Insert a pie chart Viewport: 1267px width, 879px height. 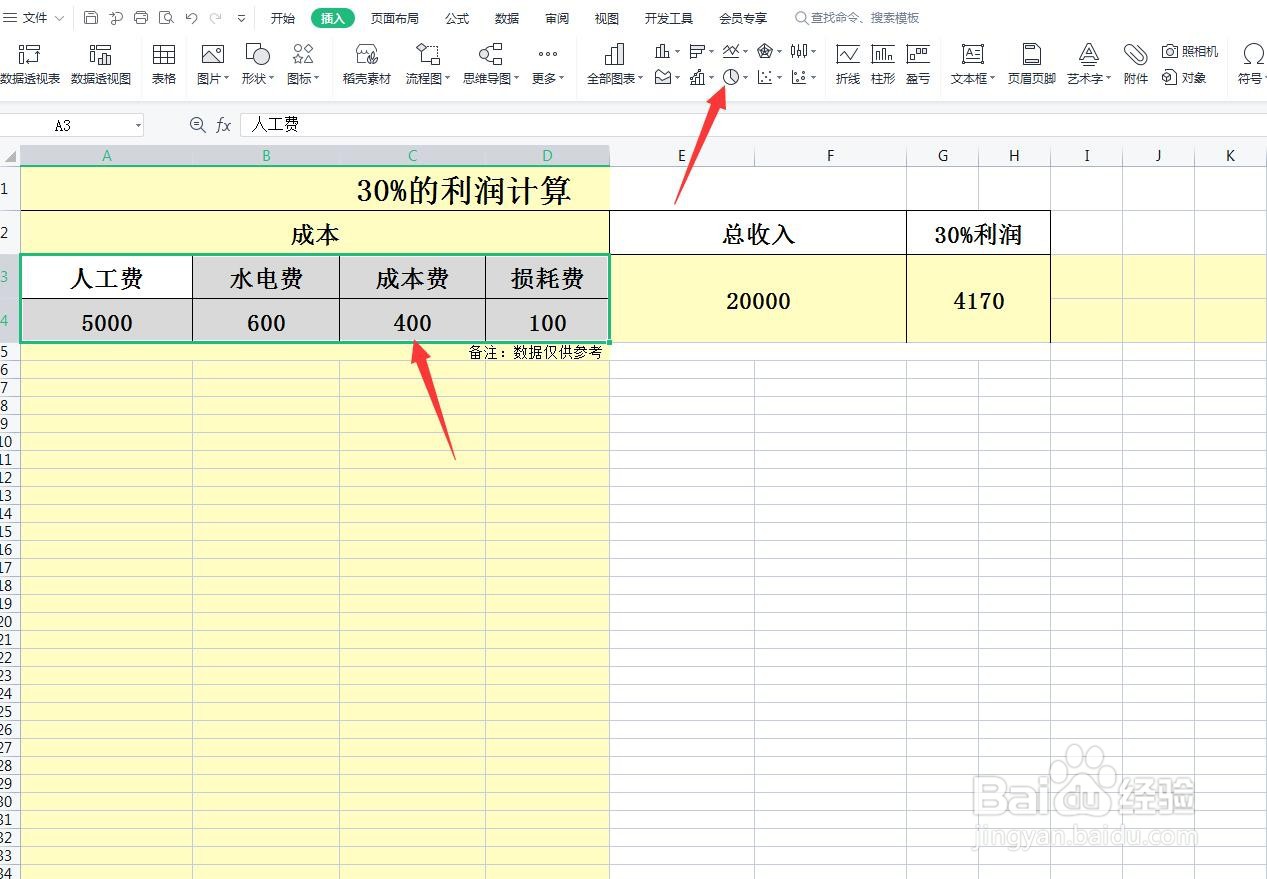tap(733, 77)
